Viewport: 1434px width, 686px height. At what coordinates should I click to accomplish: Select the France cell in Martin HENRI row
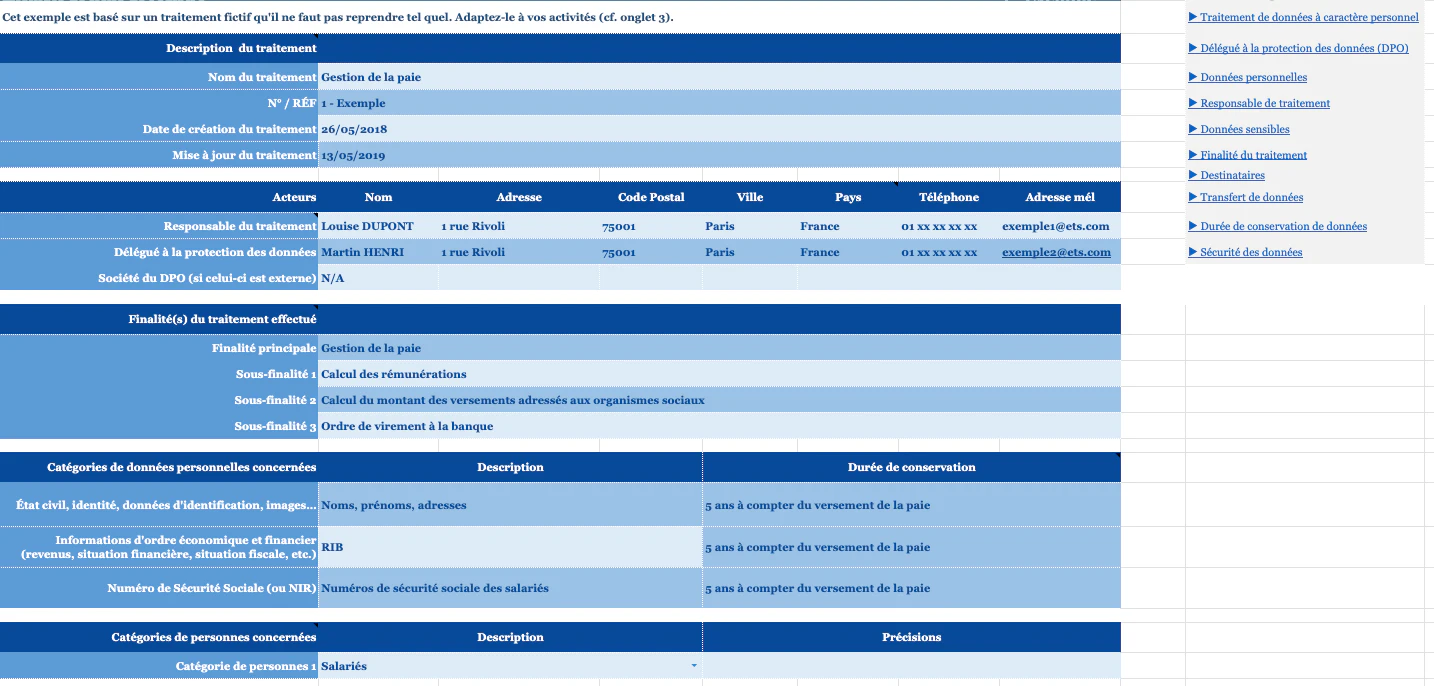click(847, 252)
